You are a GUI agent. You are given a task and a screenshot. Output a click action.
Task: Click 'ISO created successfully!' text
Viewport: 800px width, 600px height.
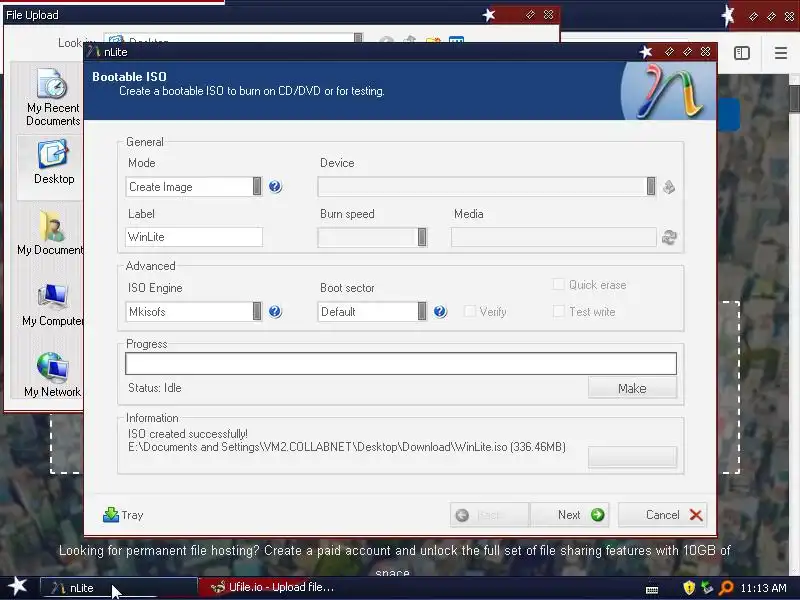point(188,434)
